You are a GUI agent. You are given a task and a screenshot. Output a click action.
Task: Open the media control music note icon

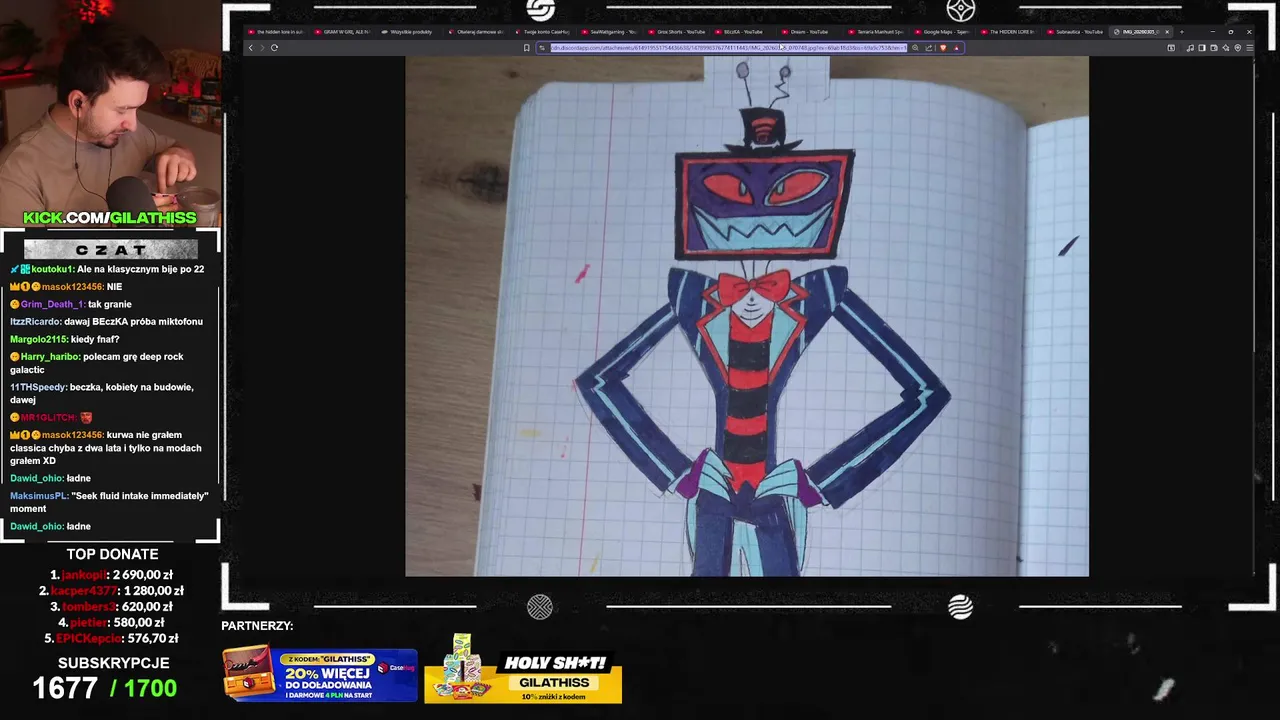pos(1190,48)
